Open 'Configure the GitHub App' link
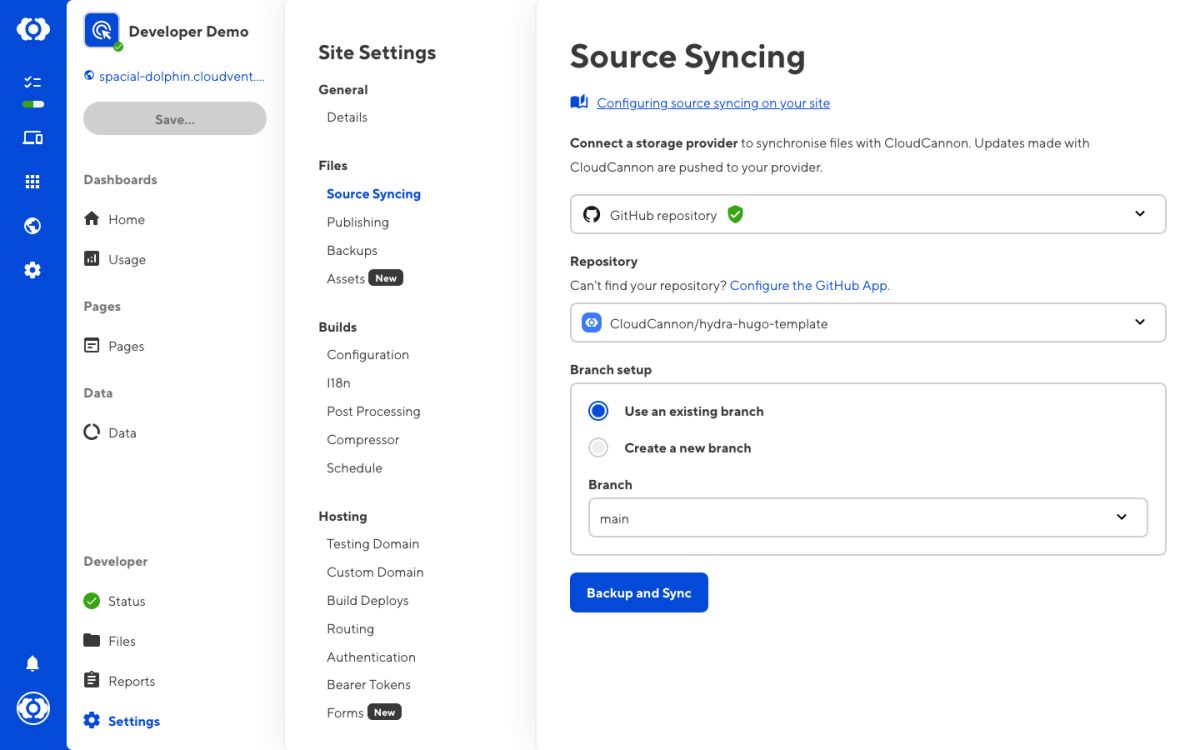The height and width of the screenshot is (750, 1200). point(808,285)
